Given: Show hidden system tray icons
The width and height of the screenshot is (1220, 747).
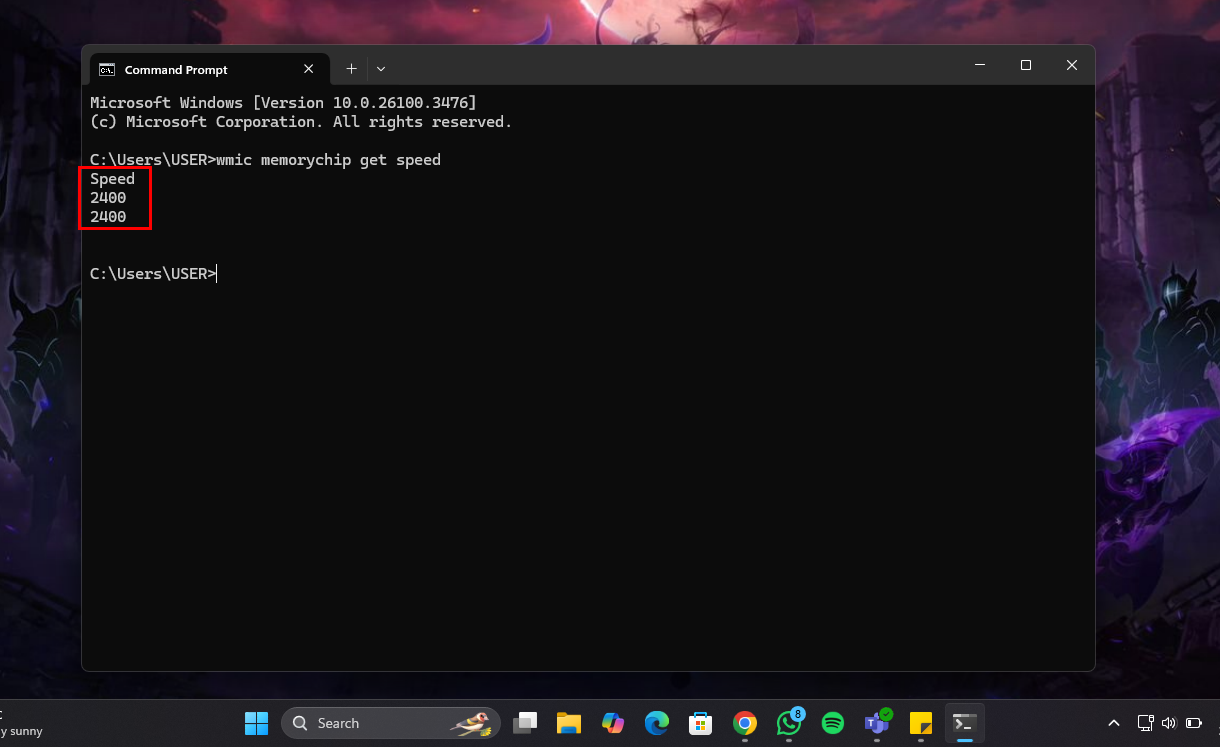Looking at the screenshot, I should [x=1114, y=723].
